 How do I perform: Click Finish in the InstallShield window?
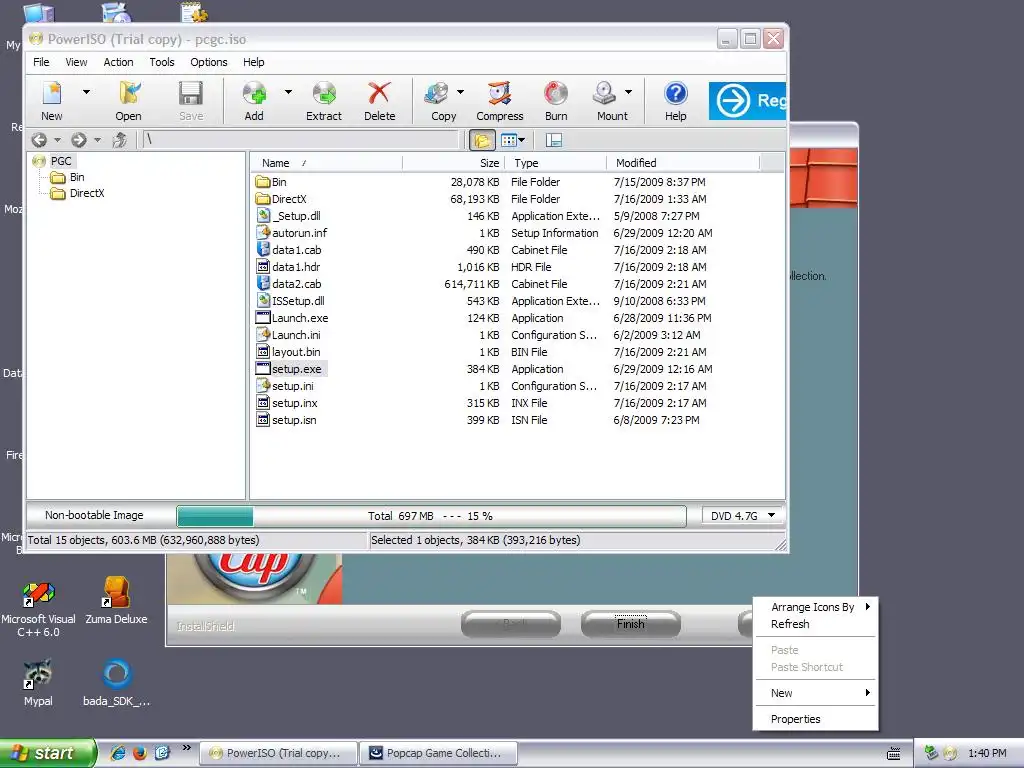pyautogui.click(x=630, y=624)
